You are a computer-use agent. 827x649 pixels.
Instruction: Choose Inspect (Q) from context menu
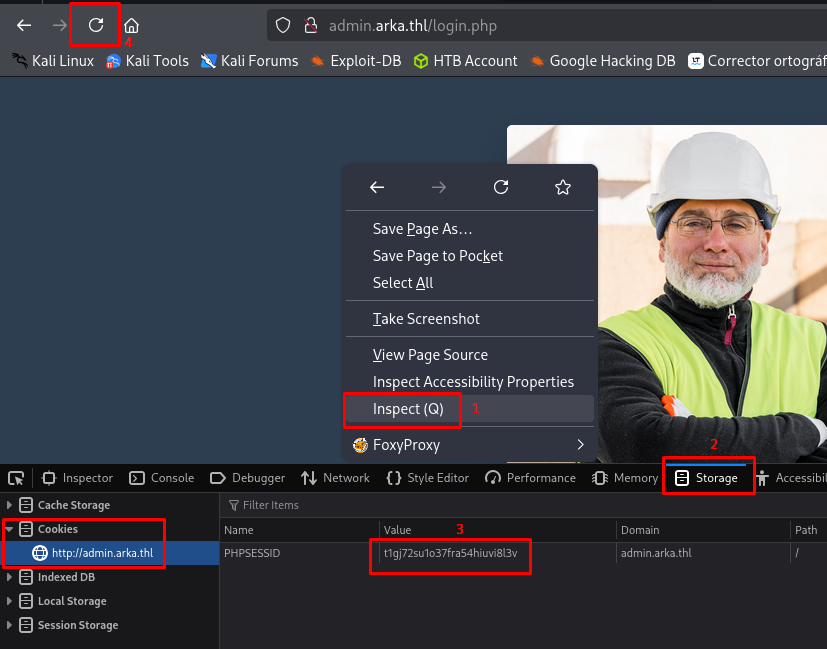pyautogui.click(x=408, y=409)
